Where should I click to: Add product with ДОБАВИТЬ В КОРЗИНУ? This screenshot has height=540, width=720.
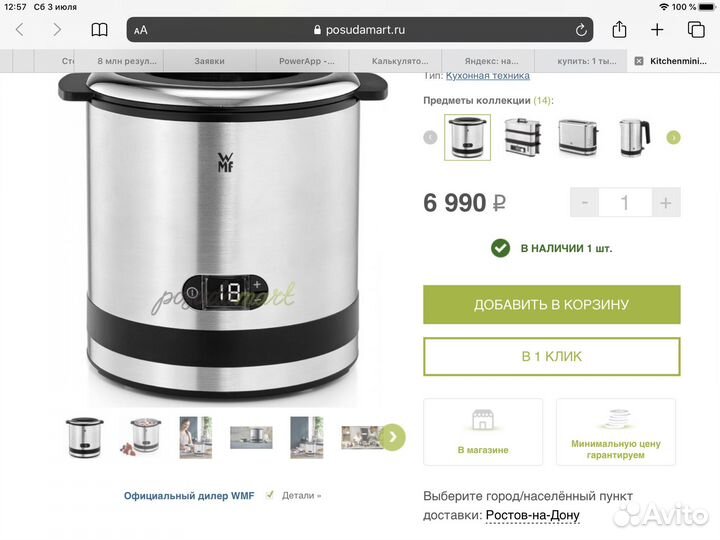click(x=551, y=304)
